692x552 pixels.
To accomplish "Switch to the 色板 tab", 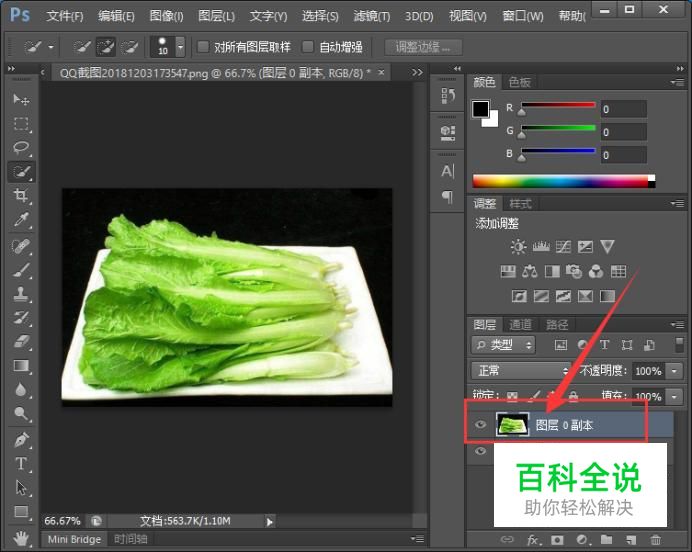I will tap(519, 82).
